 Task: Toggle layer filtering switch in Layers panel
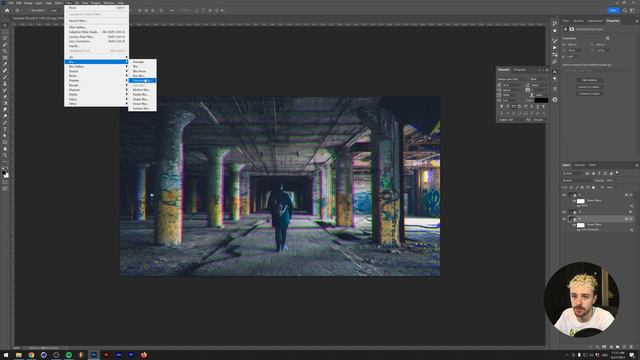(x=617, y=172)
